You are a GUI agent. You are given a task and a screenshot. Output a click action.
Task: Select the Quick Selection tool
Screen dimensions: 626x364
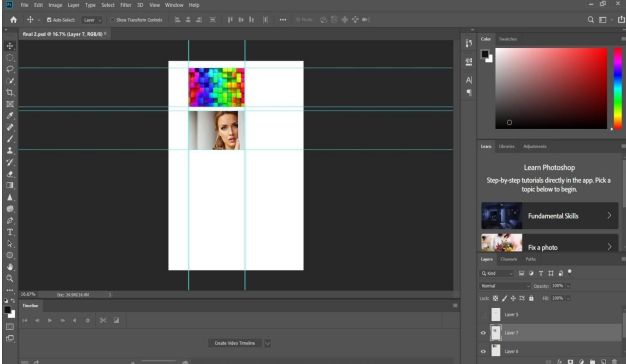click(x=10, y=81)
